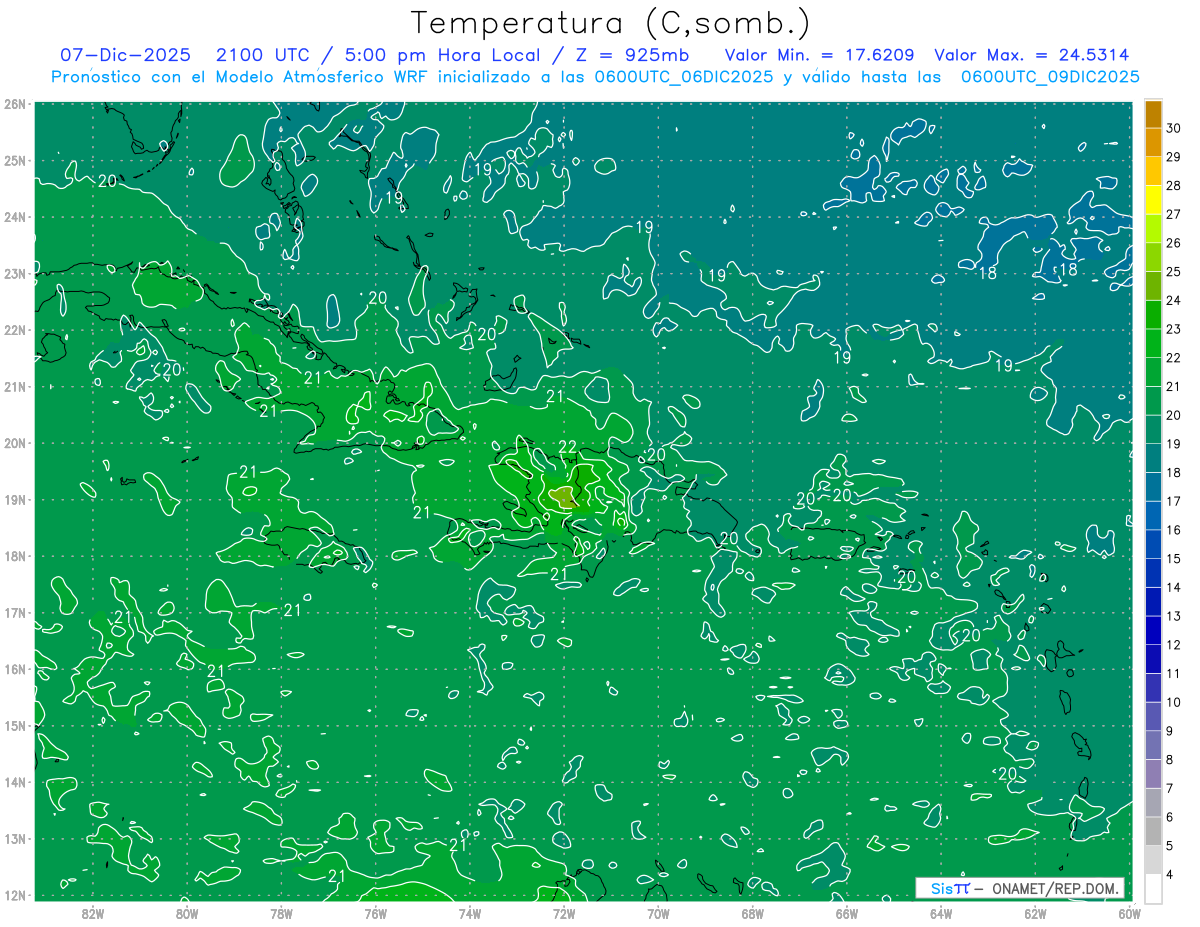Click legend scale value '10'
Image resolution: width=1200 pixels, height=927 pixels.
1173,702
